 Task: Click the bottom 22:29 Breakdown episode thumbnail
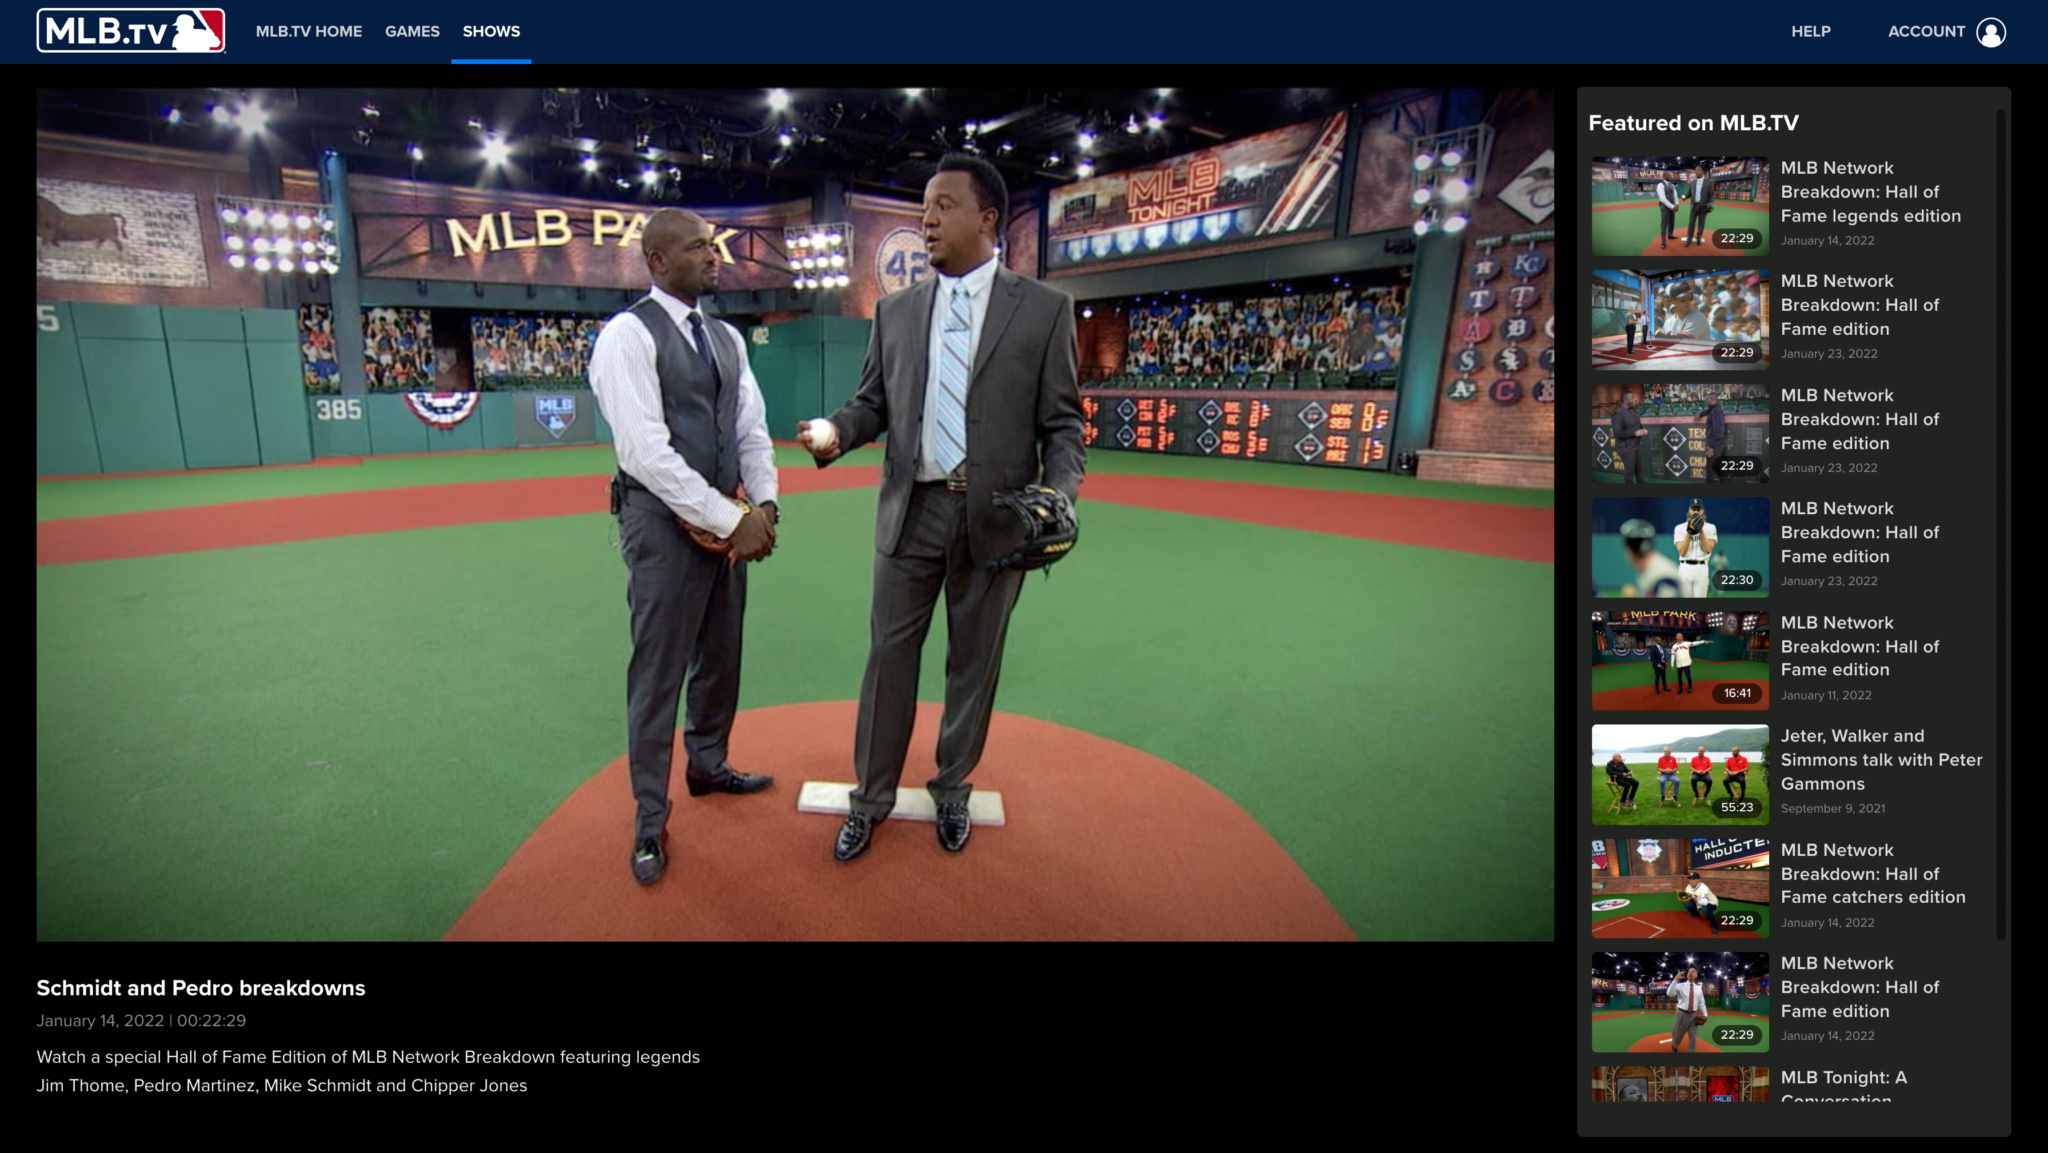(1679, 1001)
